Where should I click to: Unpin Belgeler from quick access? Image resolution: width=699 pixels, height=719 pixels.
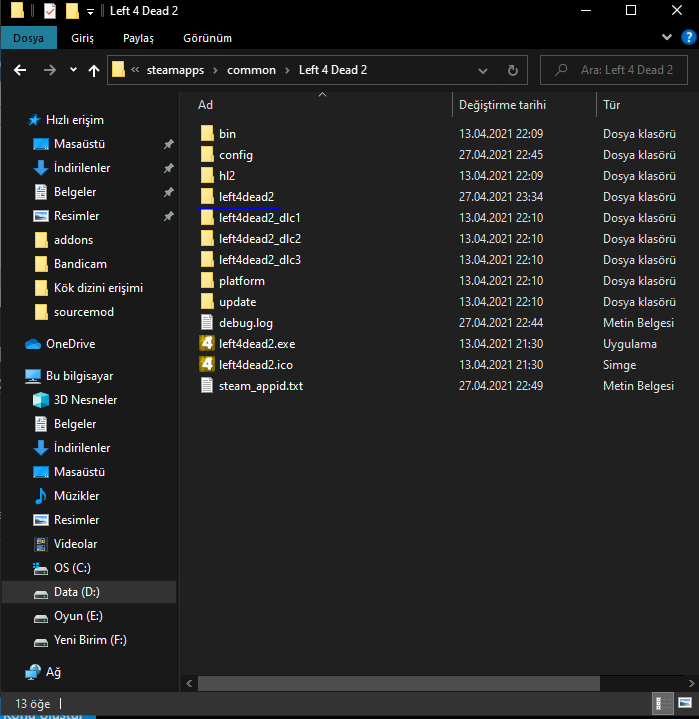[x=168, y=192]
